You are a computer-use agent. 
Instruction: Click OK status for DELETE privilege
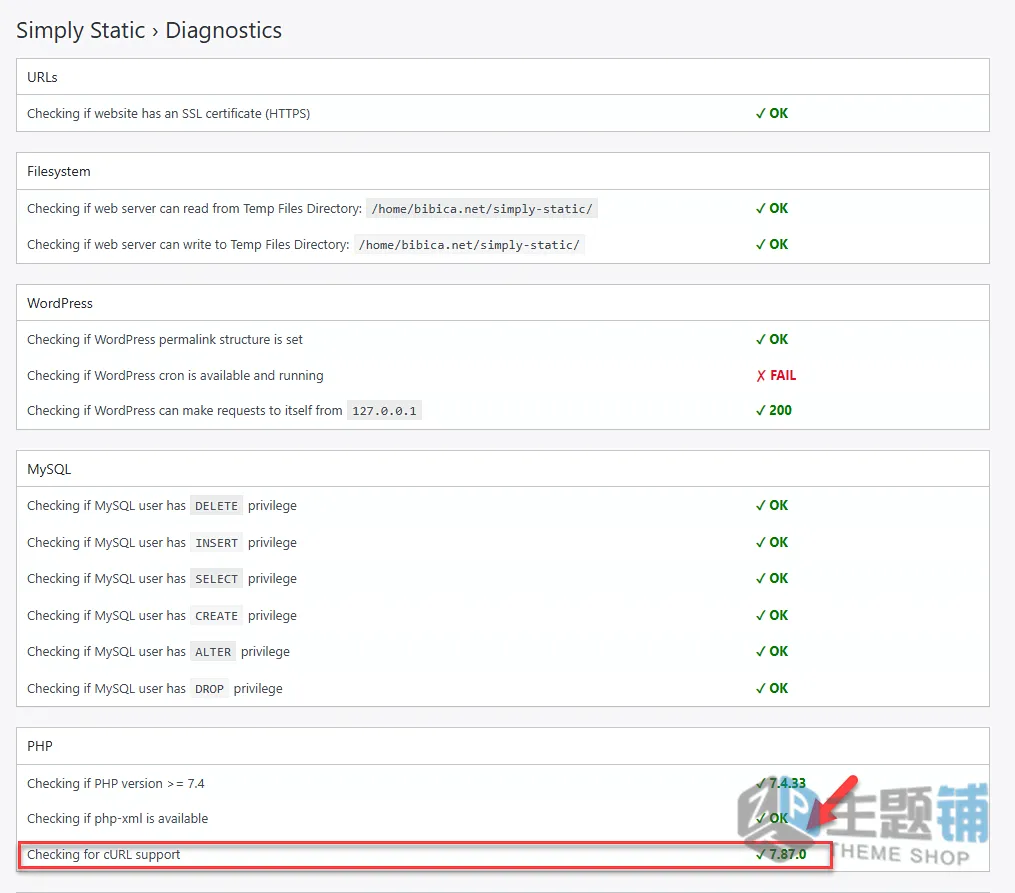click(x=772, y=505)
